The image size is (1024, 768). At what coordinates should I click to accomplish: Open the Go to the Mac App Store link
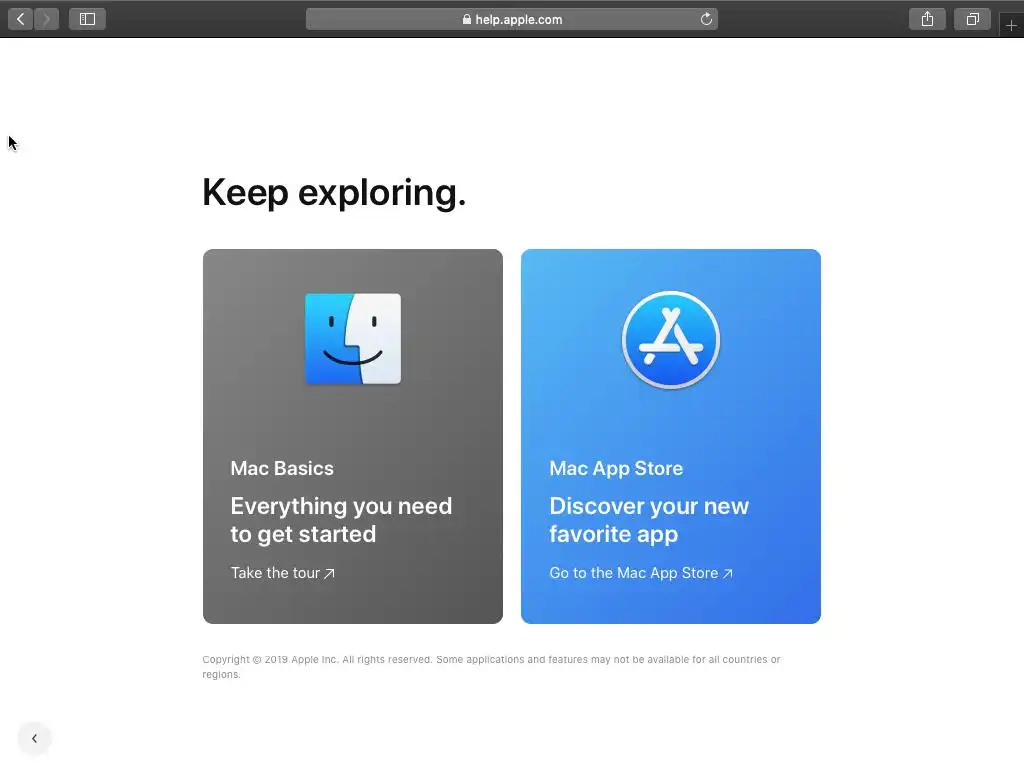[x=641, y=573]
